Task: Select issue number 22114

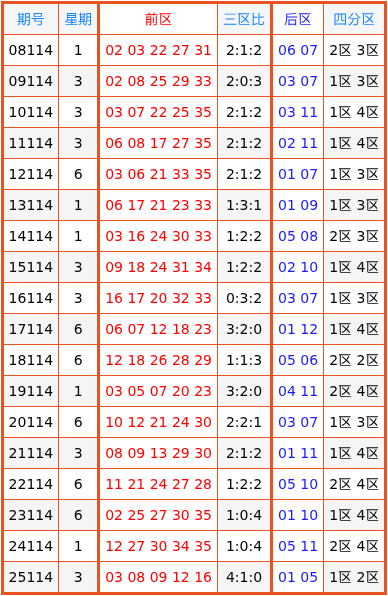Action: tap(31, 484)
